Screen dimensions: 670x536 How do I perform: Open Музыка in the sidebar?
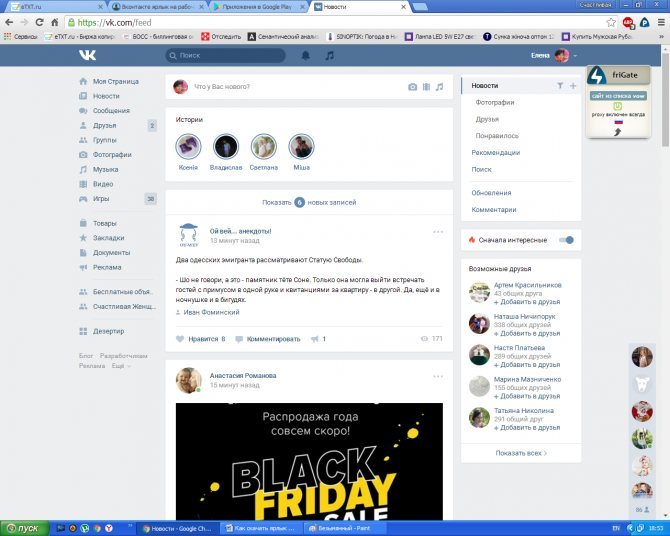coord(105,169)
